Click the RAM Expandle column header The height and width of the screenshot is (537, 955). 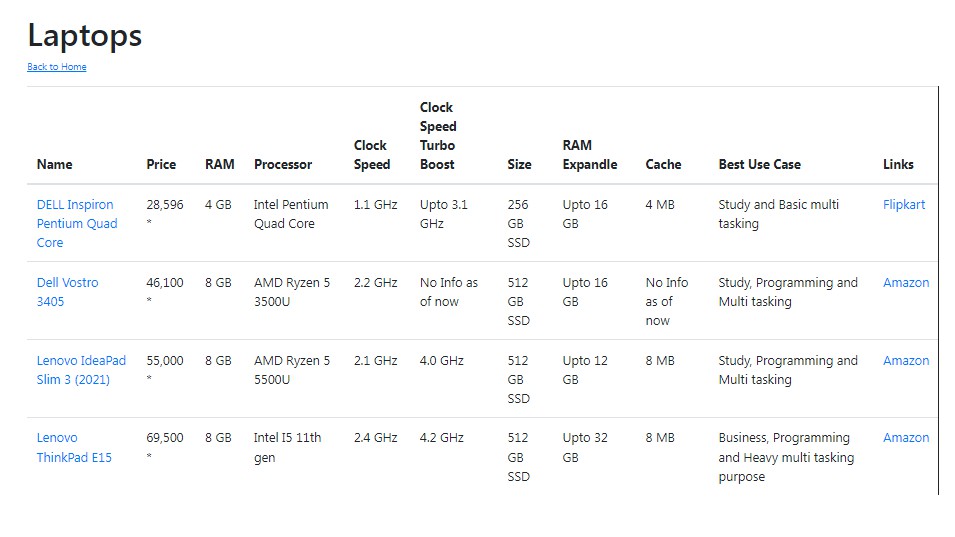click(x=590, y=154)
